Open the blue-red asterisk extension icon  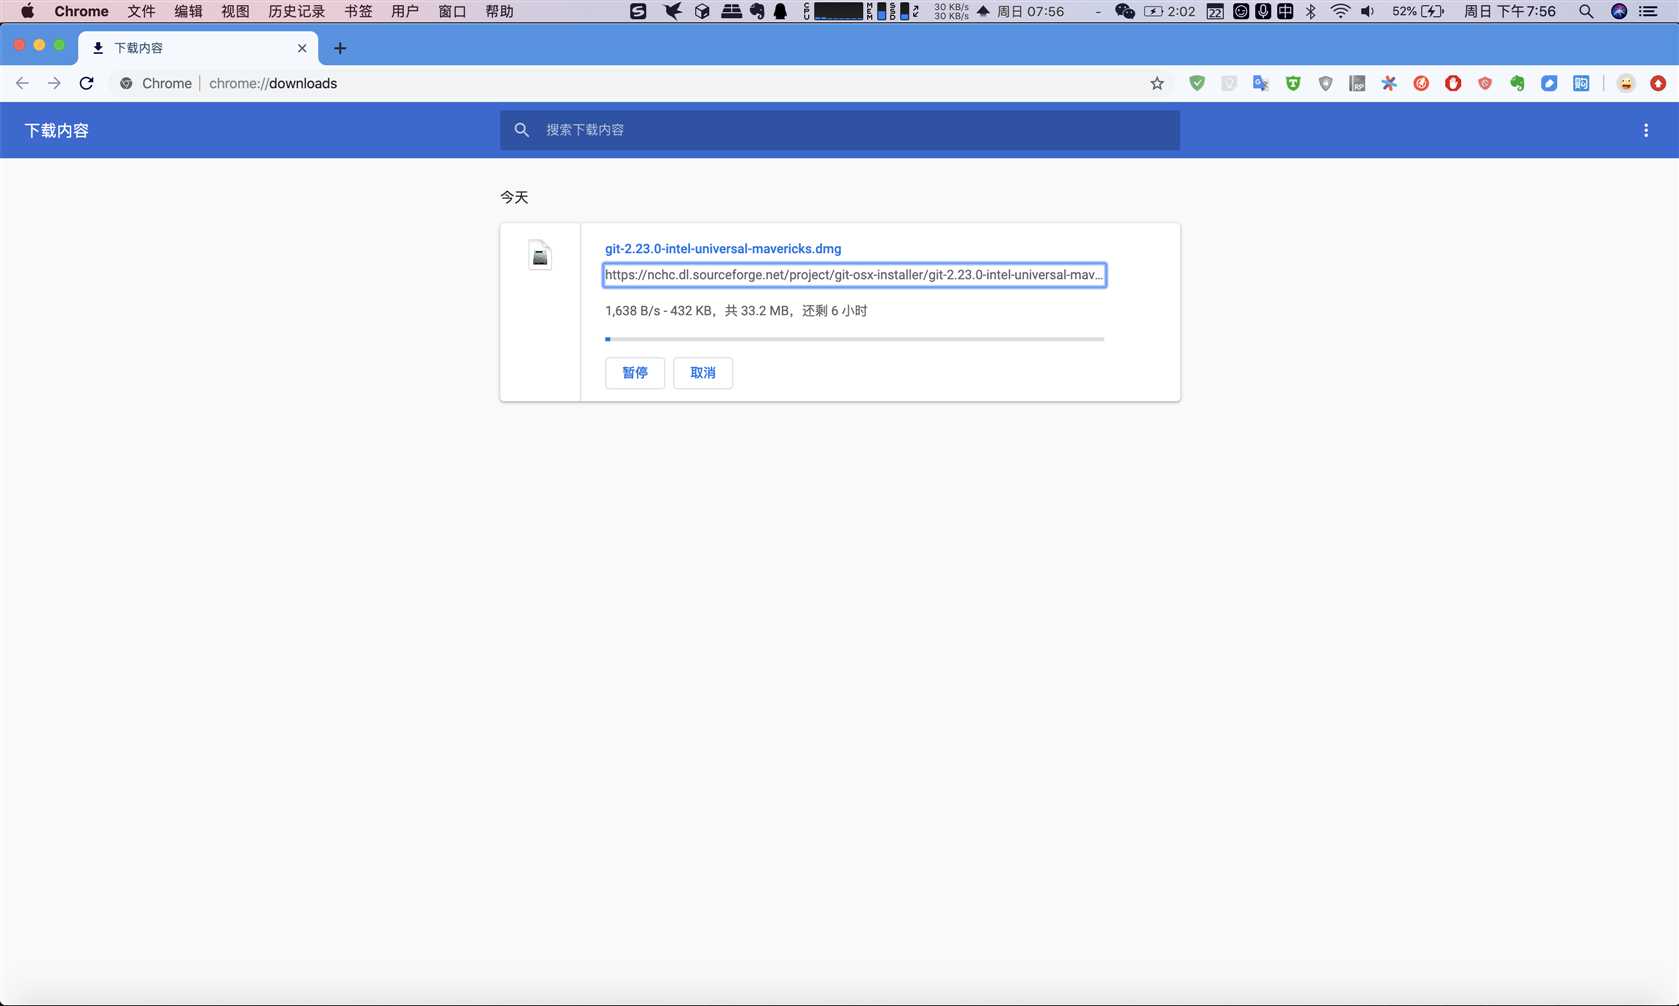(x=1389, y=84)
